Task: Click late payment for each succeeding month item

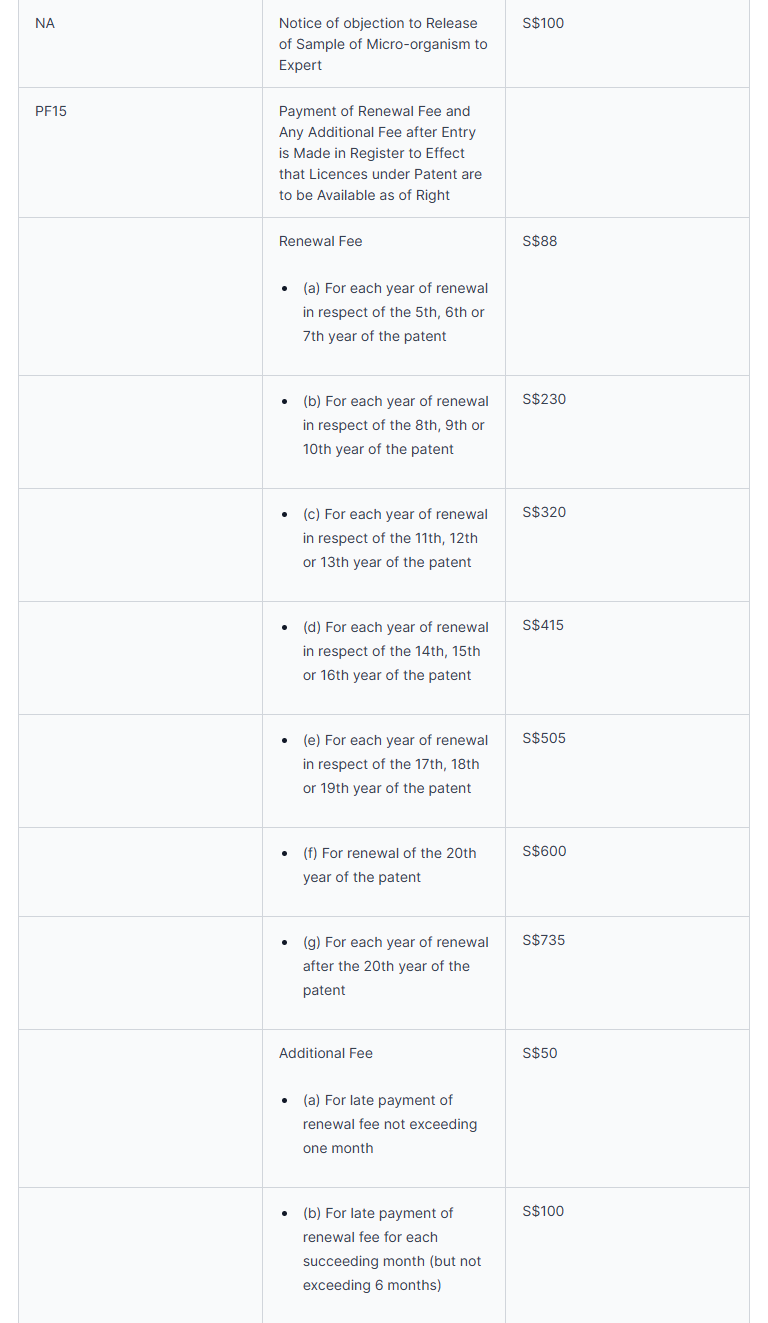Action: (x=392, y=1249)
